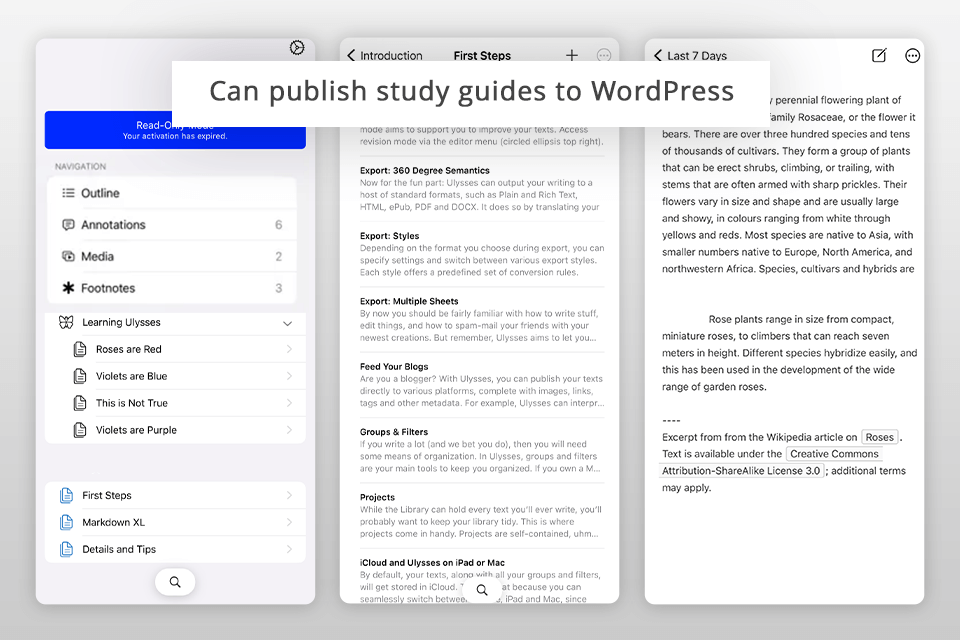Click the Learning Ulysses butterfly icon
The height and width of the screenshot is (640, 960).
[66, 322]
